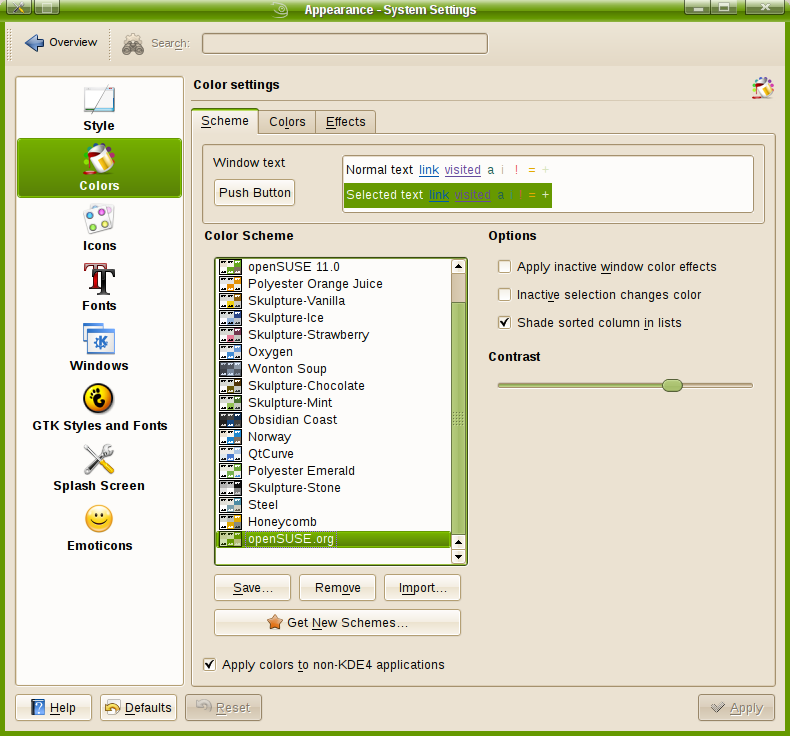Viewport: 790px width, 736px height.
Task: Click the Color settings header paint icon
Action: (763, 88)
